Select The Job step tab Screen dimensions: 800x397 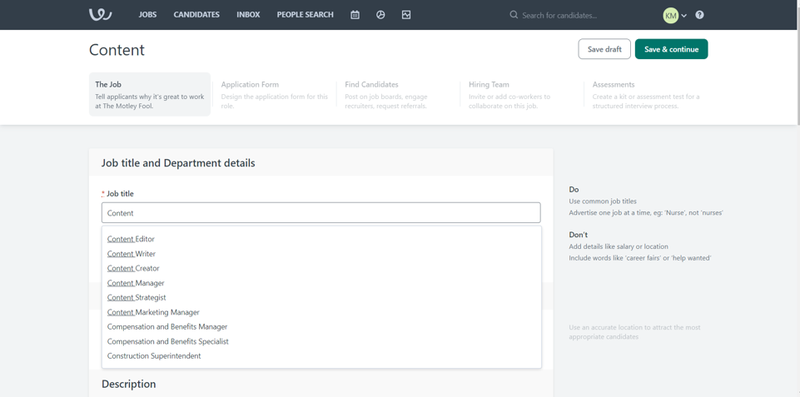[149, 94]
